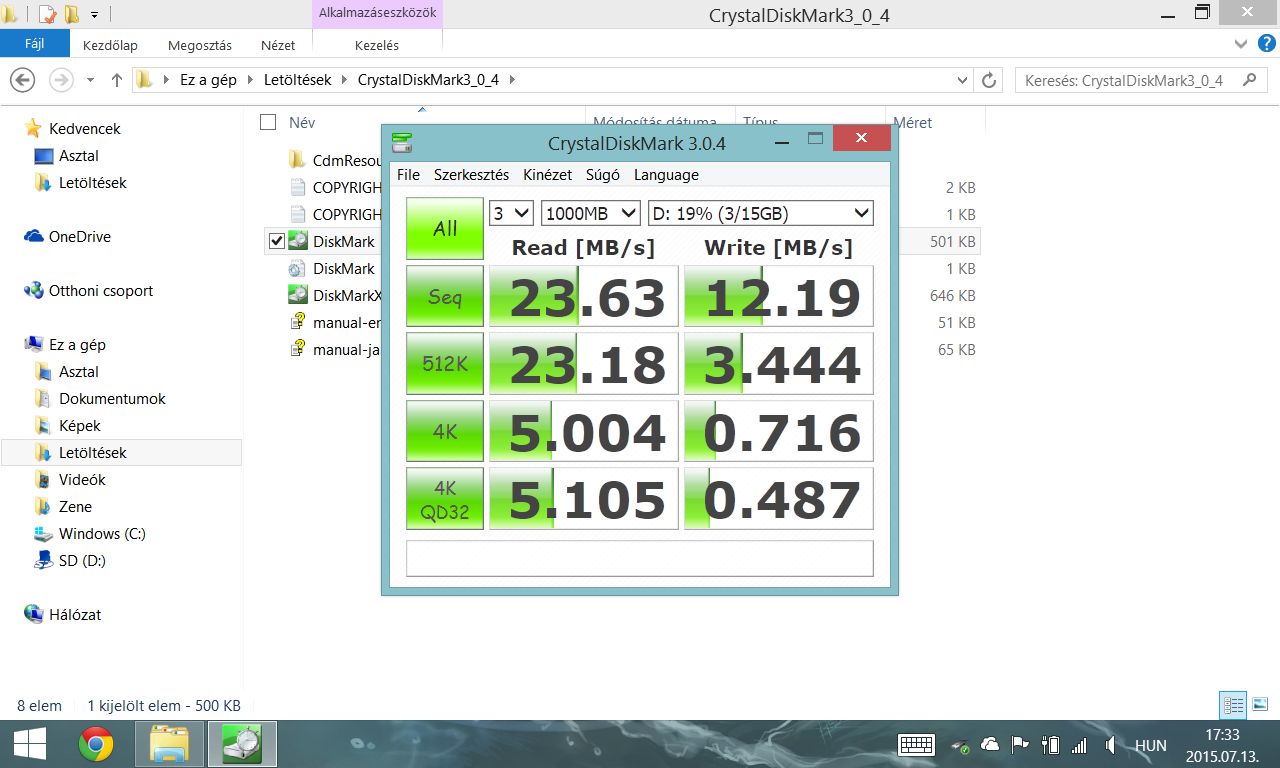Image resolution: width=1280 pixels, height=768 pixels.
Task: Click the New folder quick access icon
Action: (71, 14)
